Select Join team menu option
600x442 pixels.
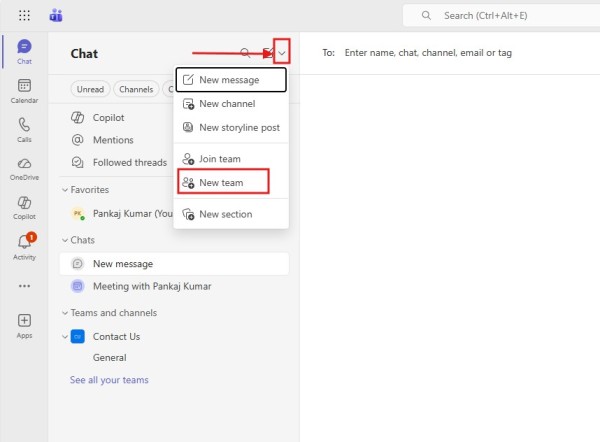tap(231, 159)
